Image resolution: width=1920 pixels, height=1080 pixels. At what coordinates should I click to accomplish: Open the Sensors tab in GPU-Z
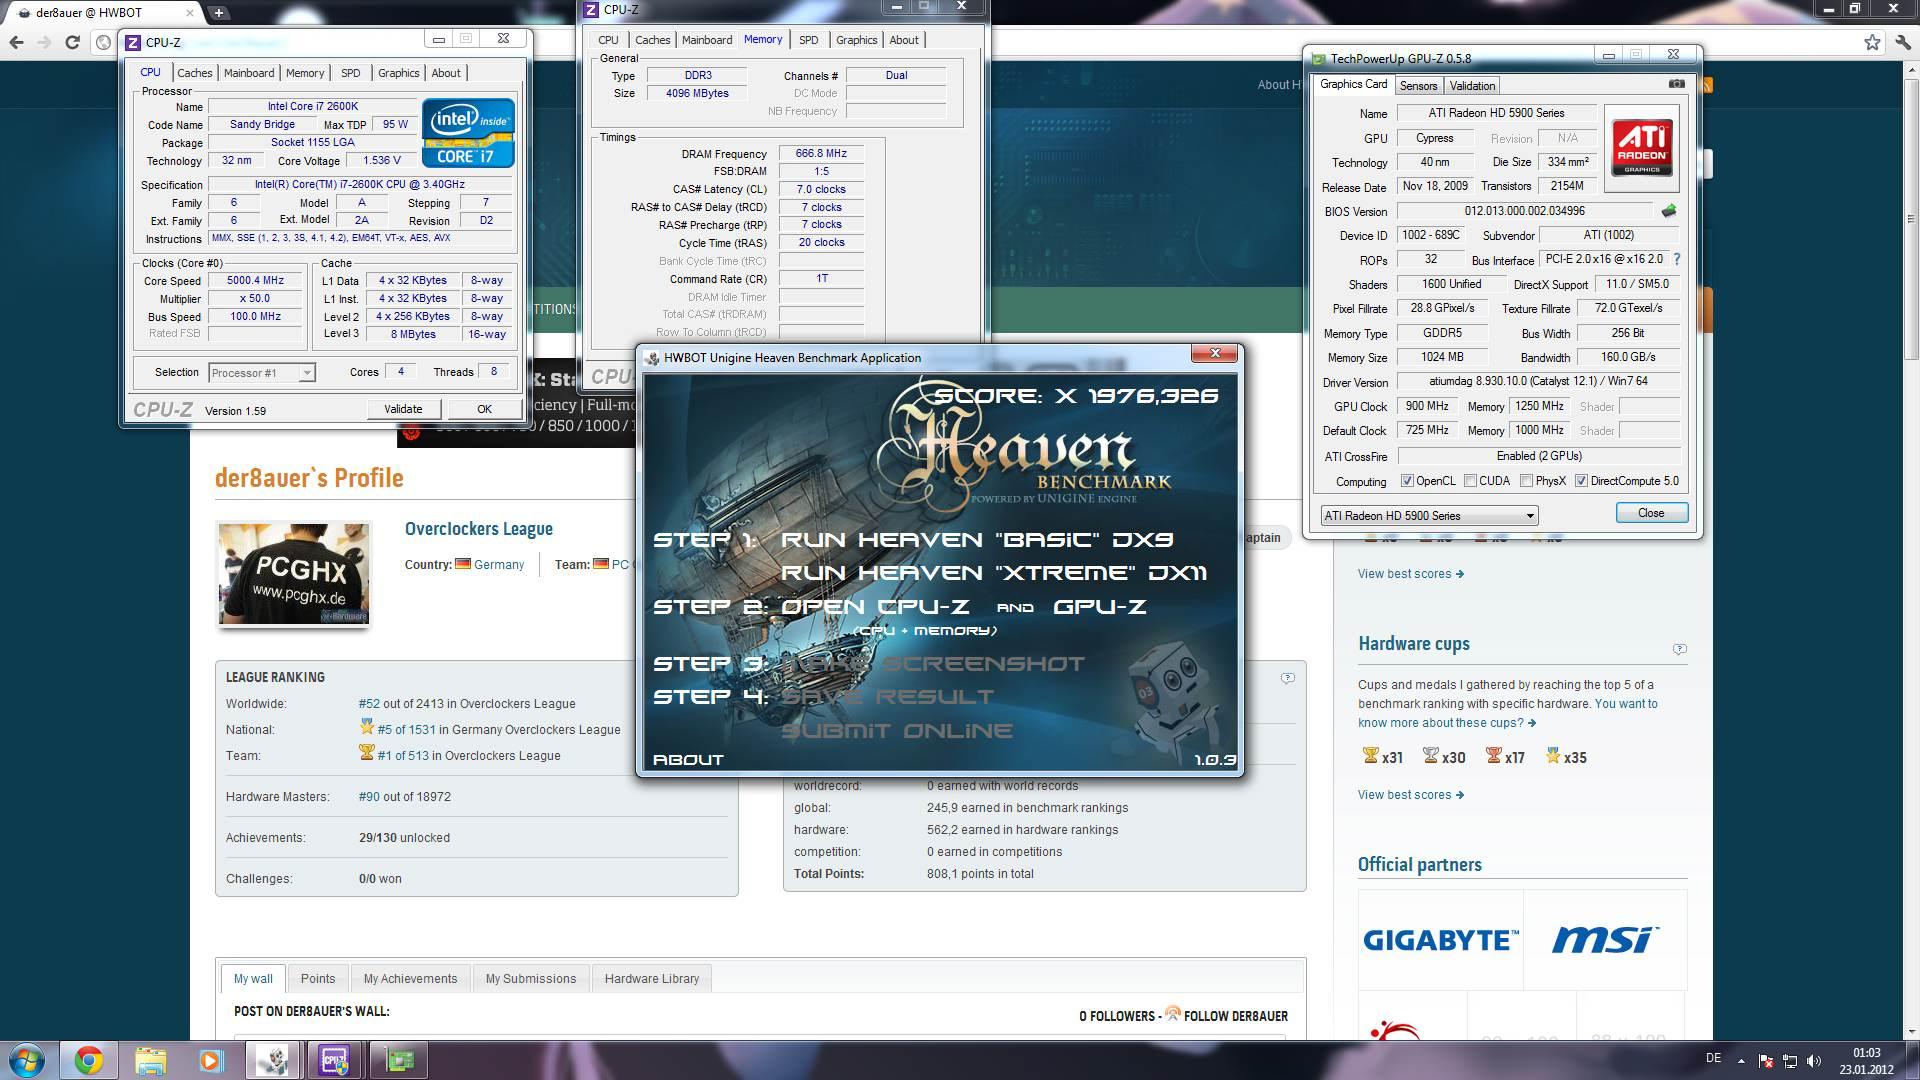click(x=1418, y=86)
